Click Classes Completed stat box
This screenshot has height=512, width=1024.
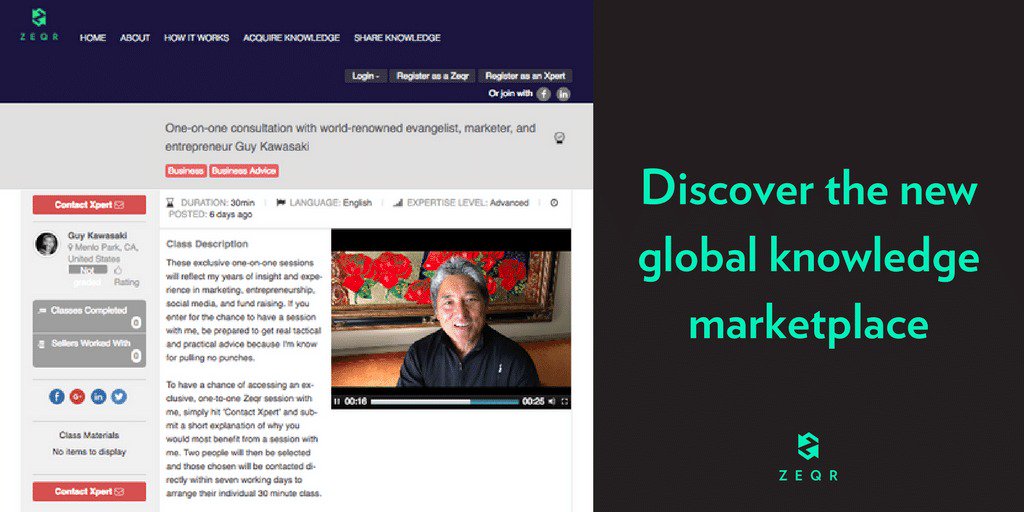coord(89,316)
